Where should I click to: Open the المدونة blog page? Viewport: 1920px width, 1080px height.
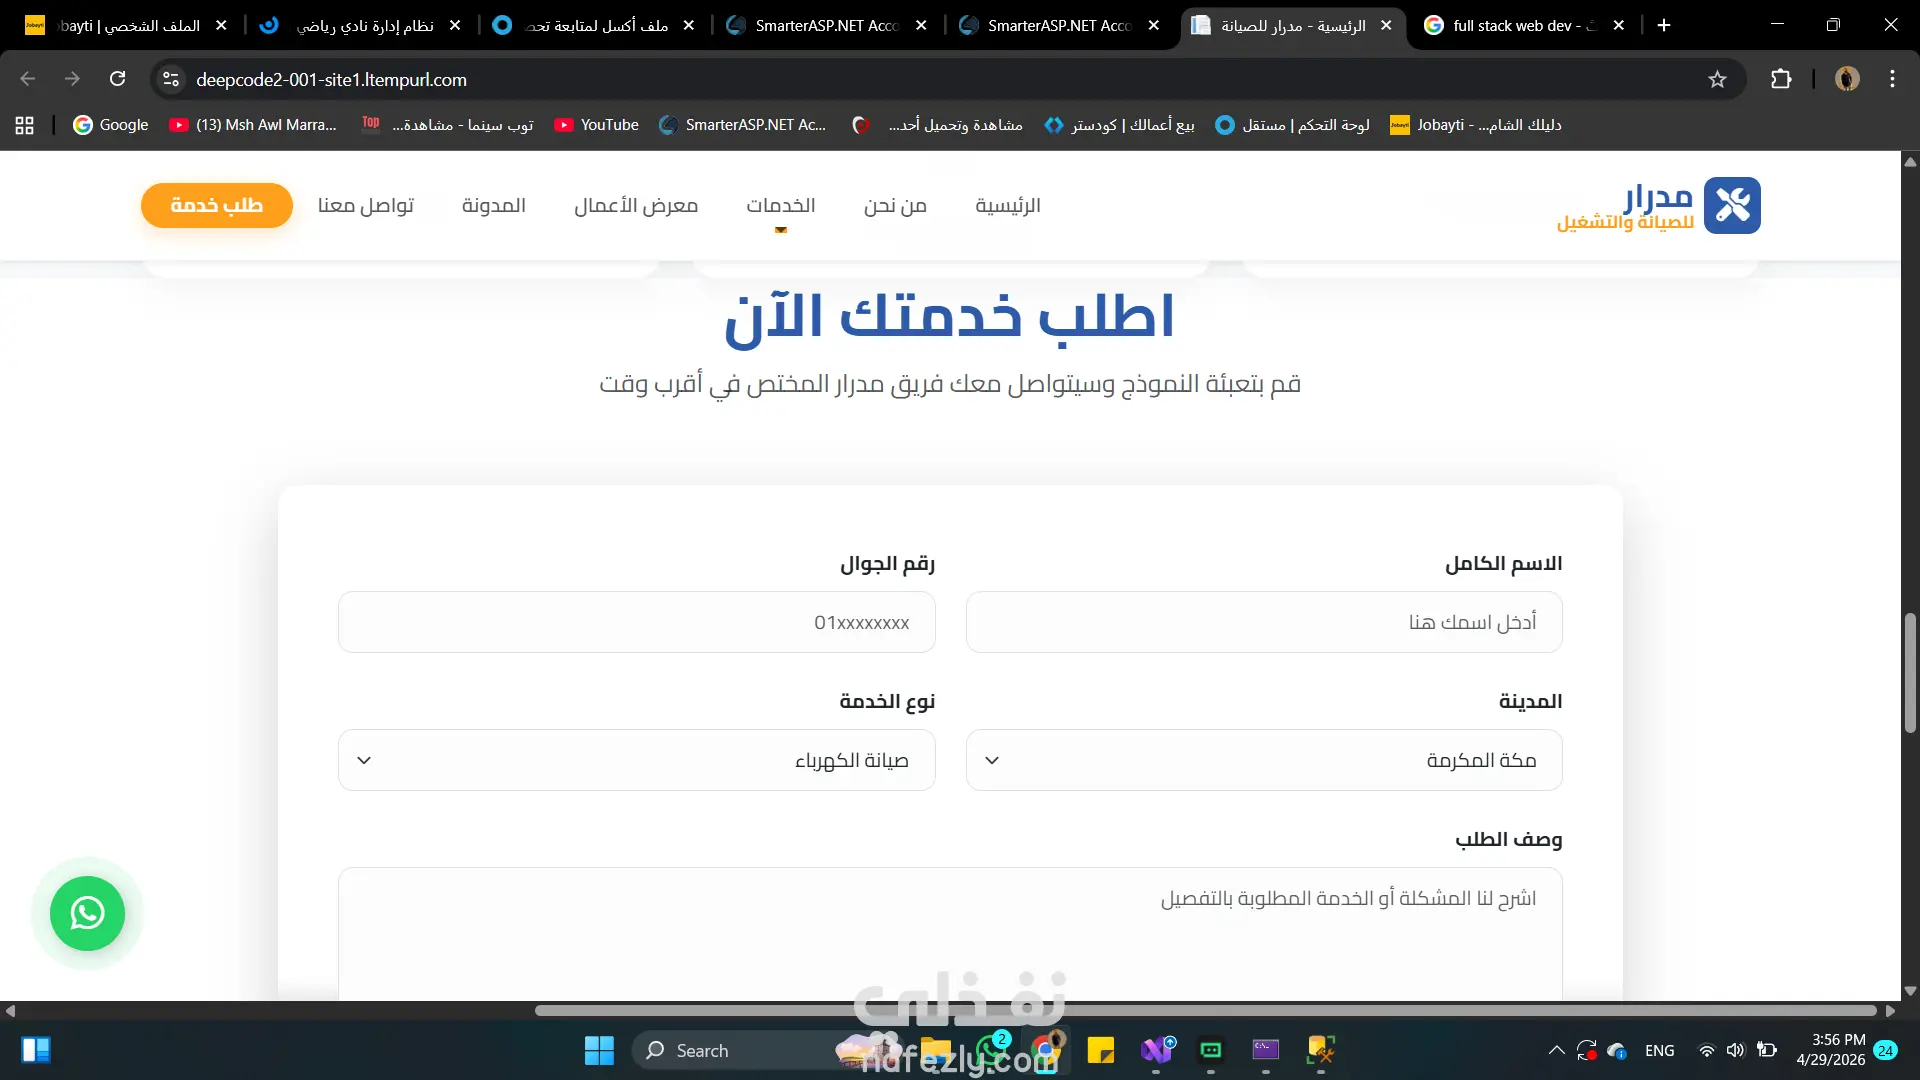click(494, 206)
